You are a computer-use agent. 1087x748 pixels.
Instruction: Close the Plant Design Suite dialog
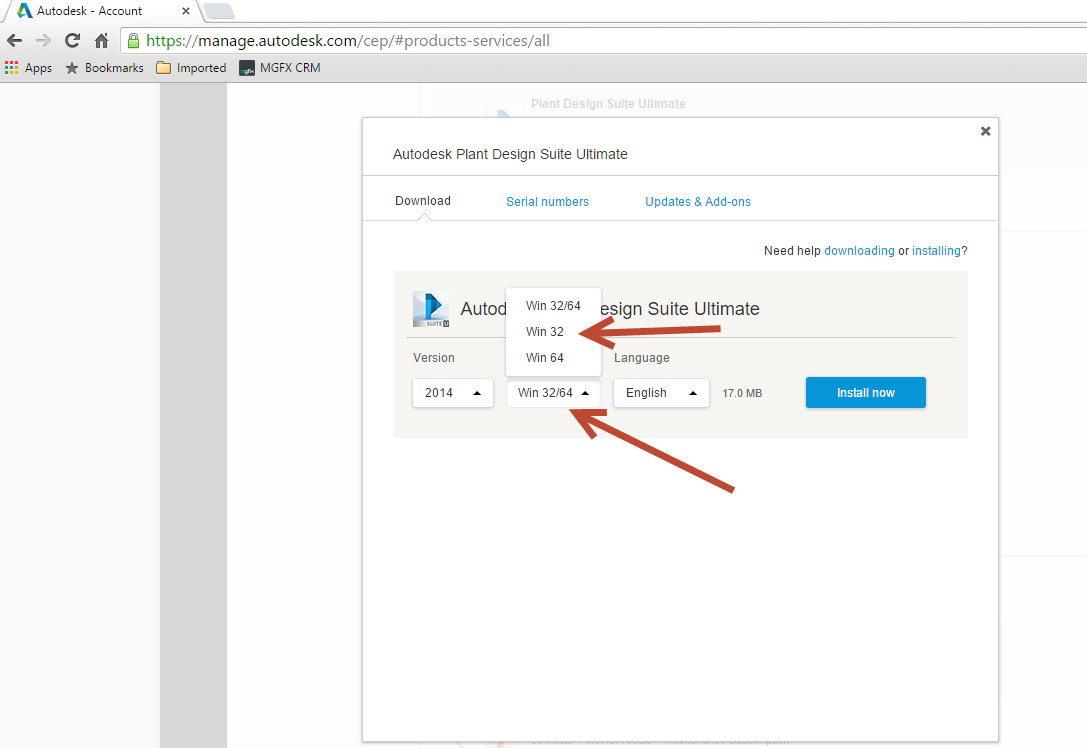985,131
